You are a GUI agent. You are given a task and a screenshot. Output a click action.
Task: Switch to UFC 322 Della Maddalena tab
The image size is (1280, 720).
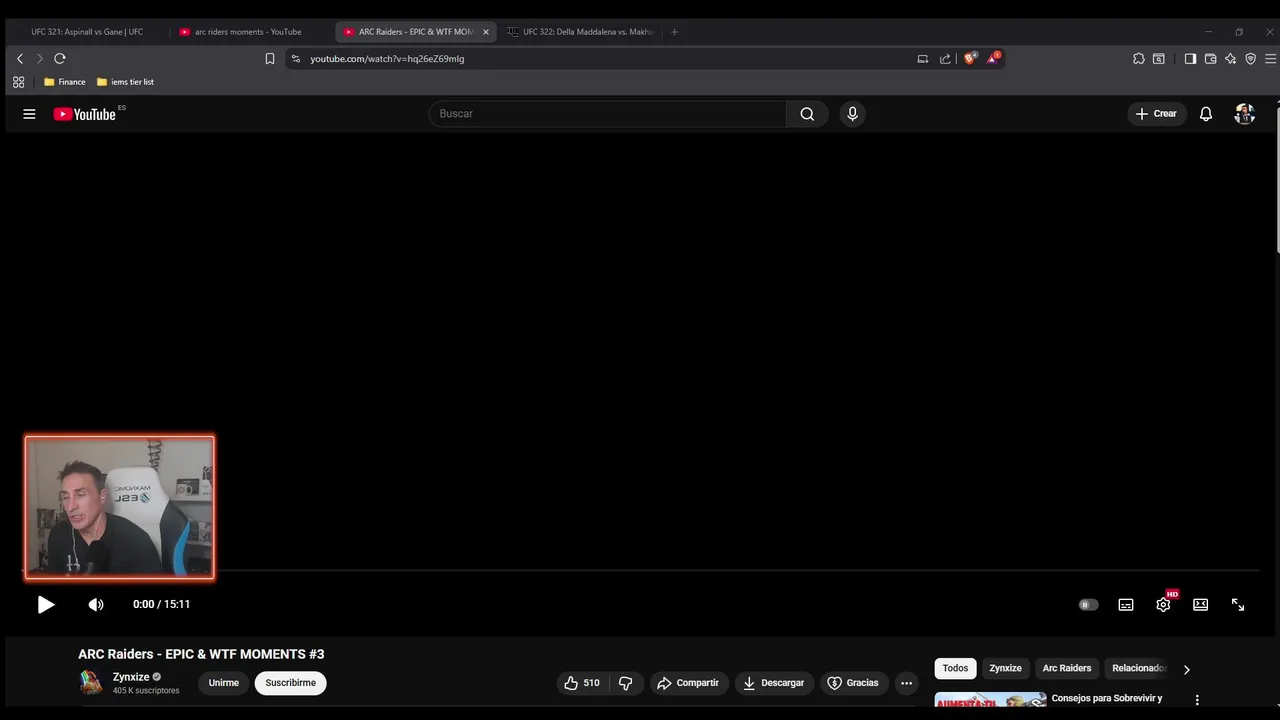click(x=580, y=32)
